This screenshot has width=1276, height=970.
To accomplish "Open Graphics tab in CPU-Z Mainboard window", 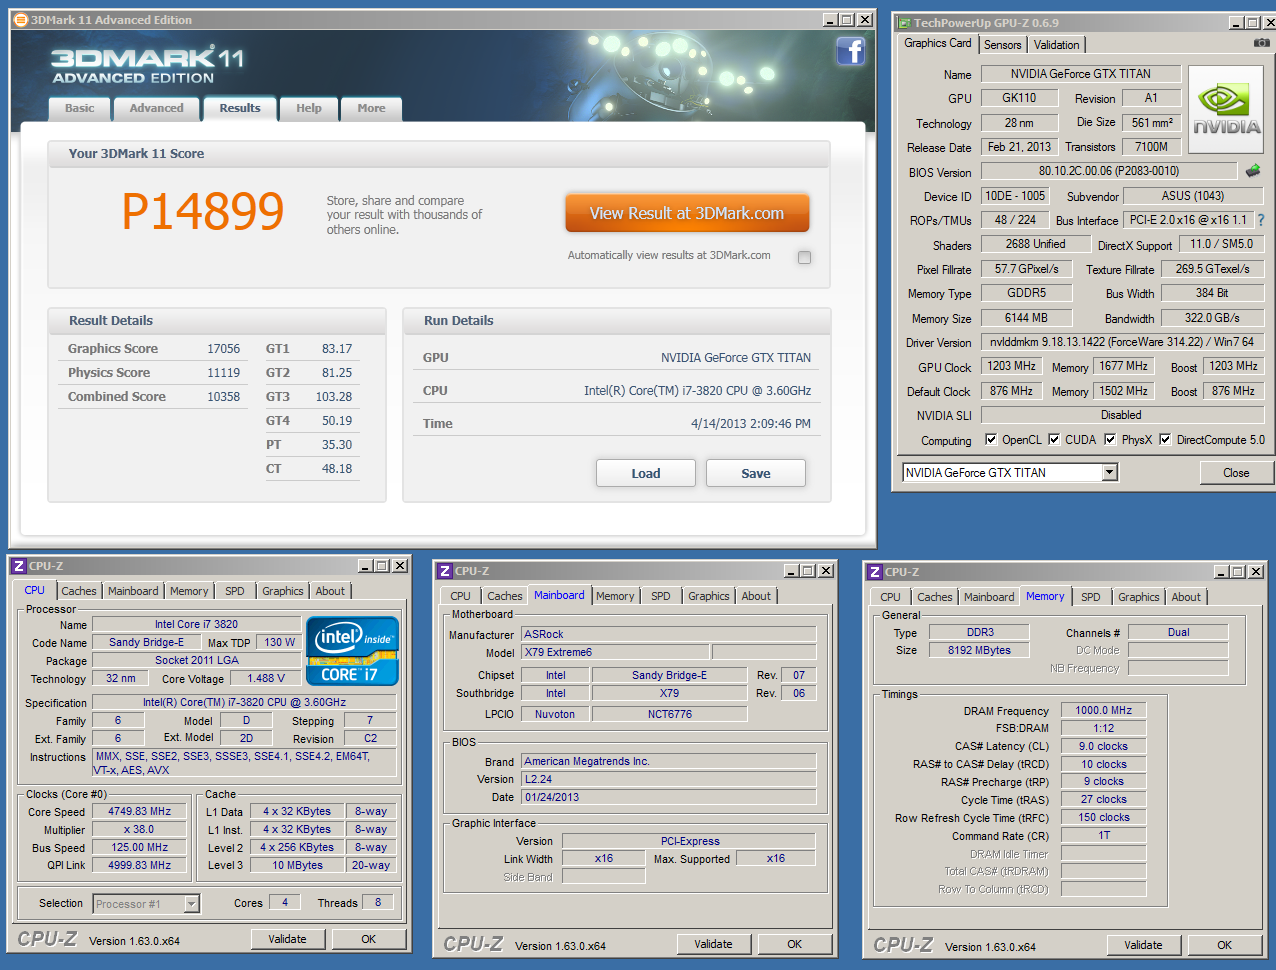I will click(709, 596).
